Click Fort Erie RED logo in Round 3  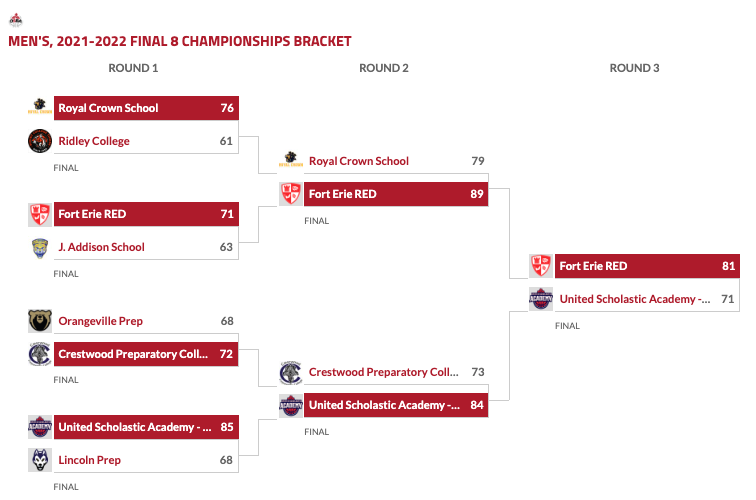tap(541, 266)
